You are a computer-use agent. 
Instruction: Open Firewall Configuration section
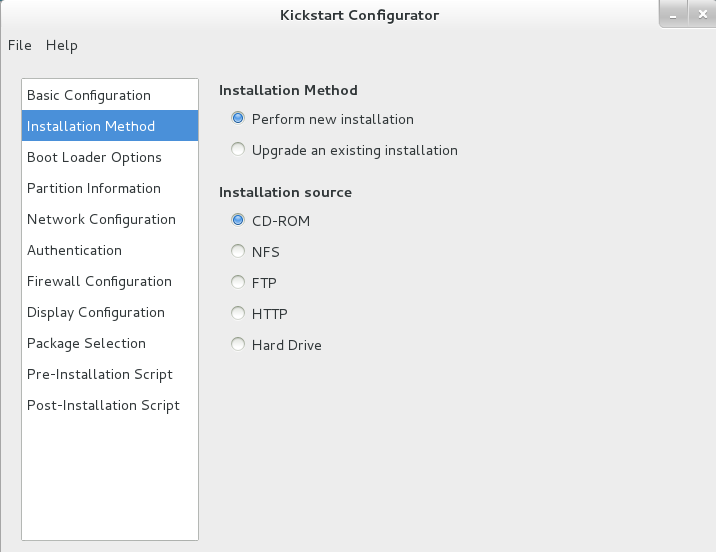[99, 281]
